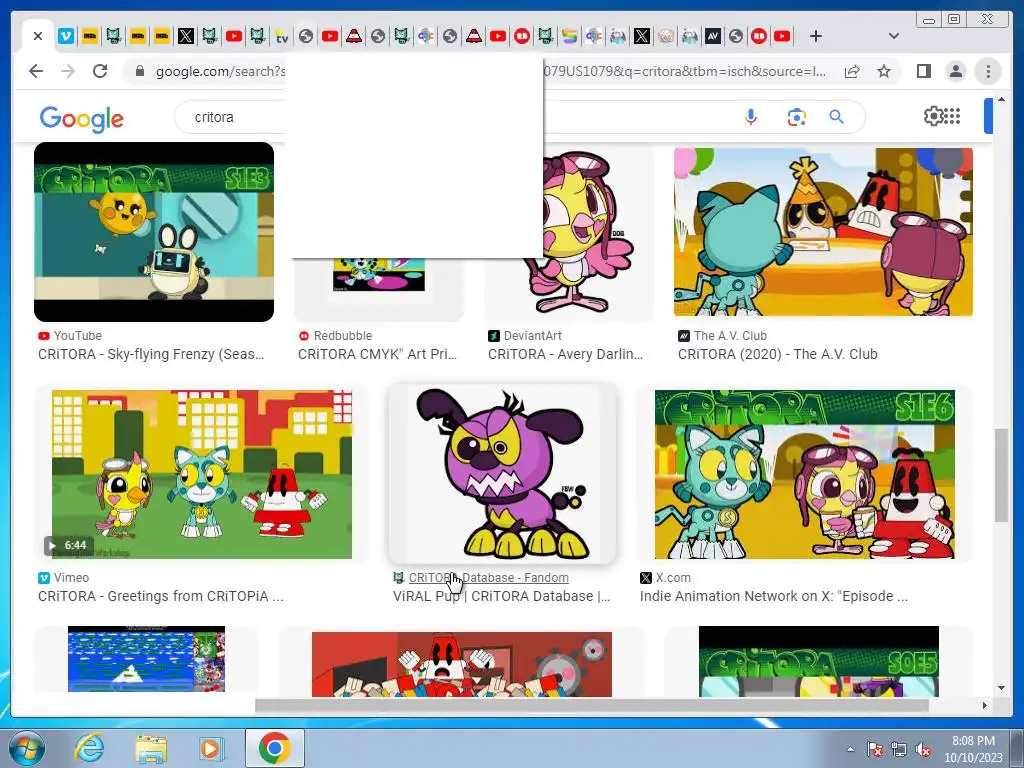Screen dimensions: 1024x768
Task: Click the page scroll-up arrow
Action: [1001, 100]
